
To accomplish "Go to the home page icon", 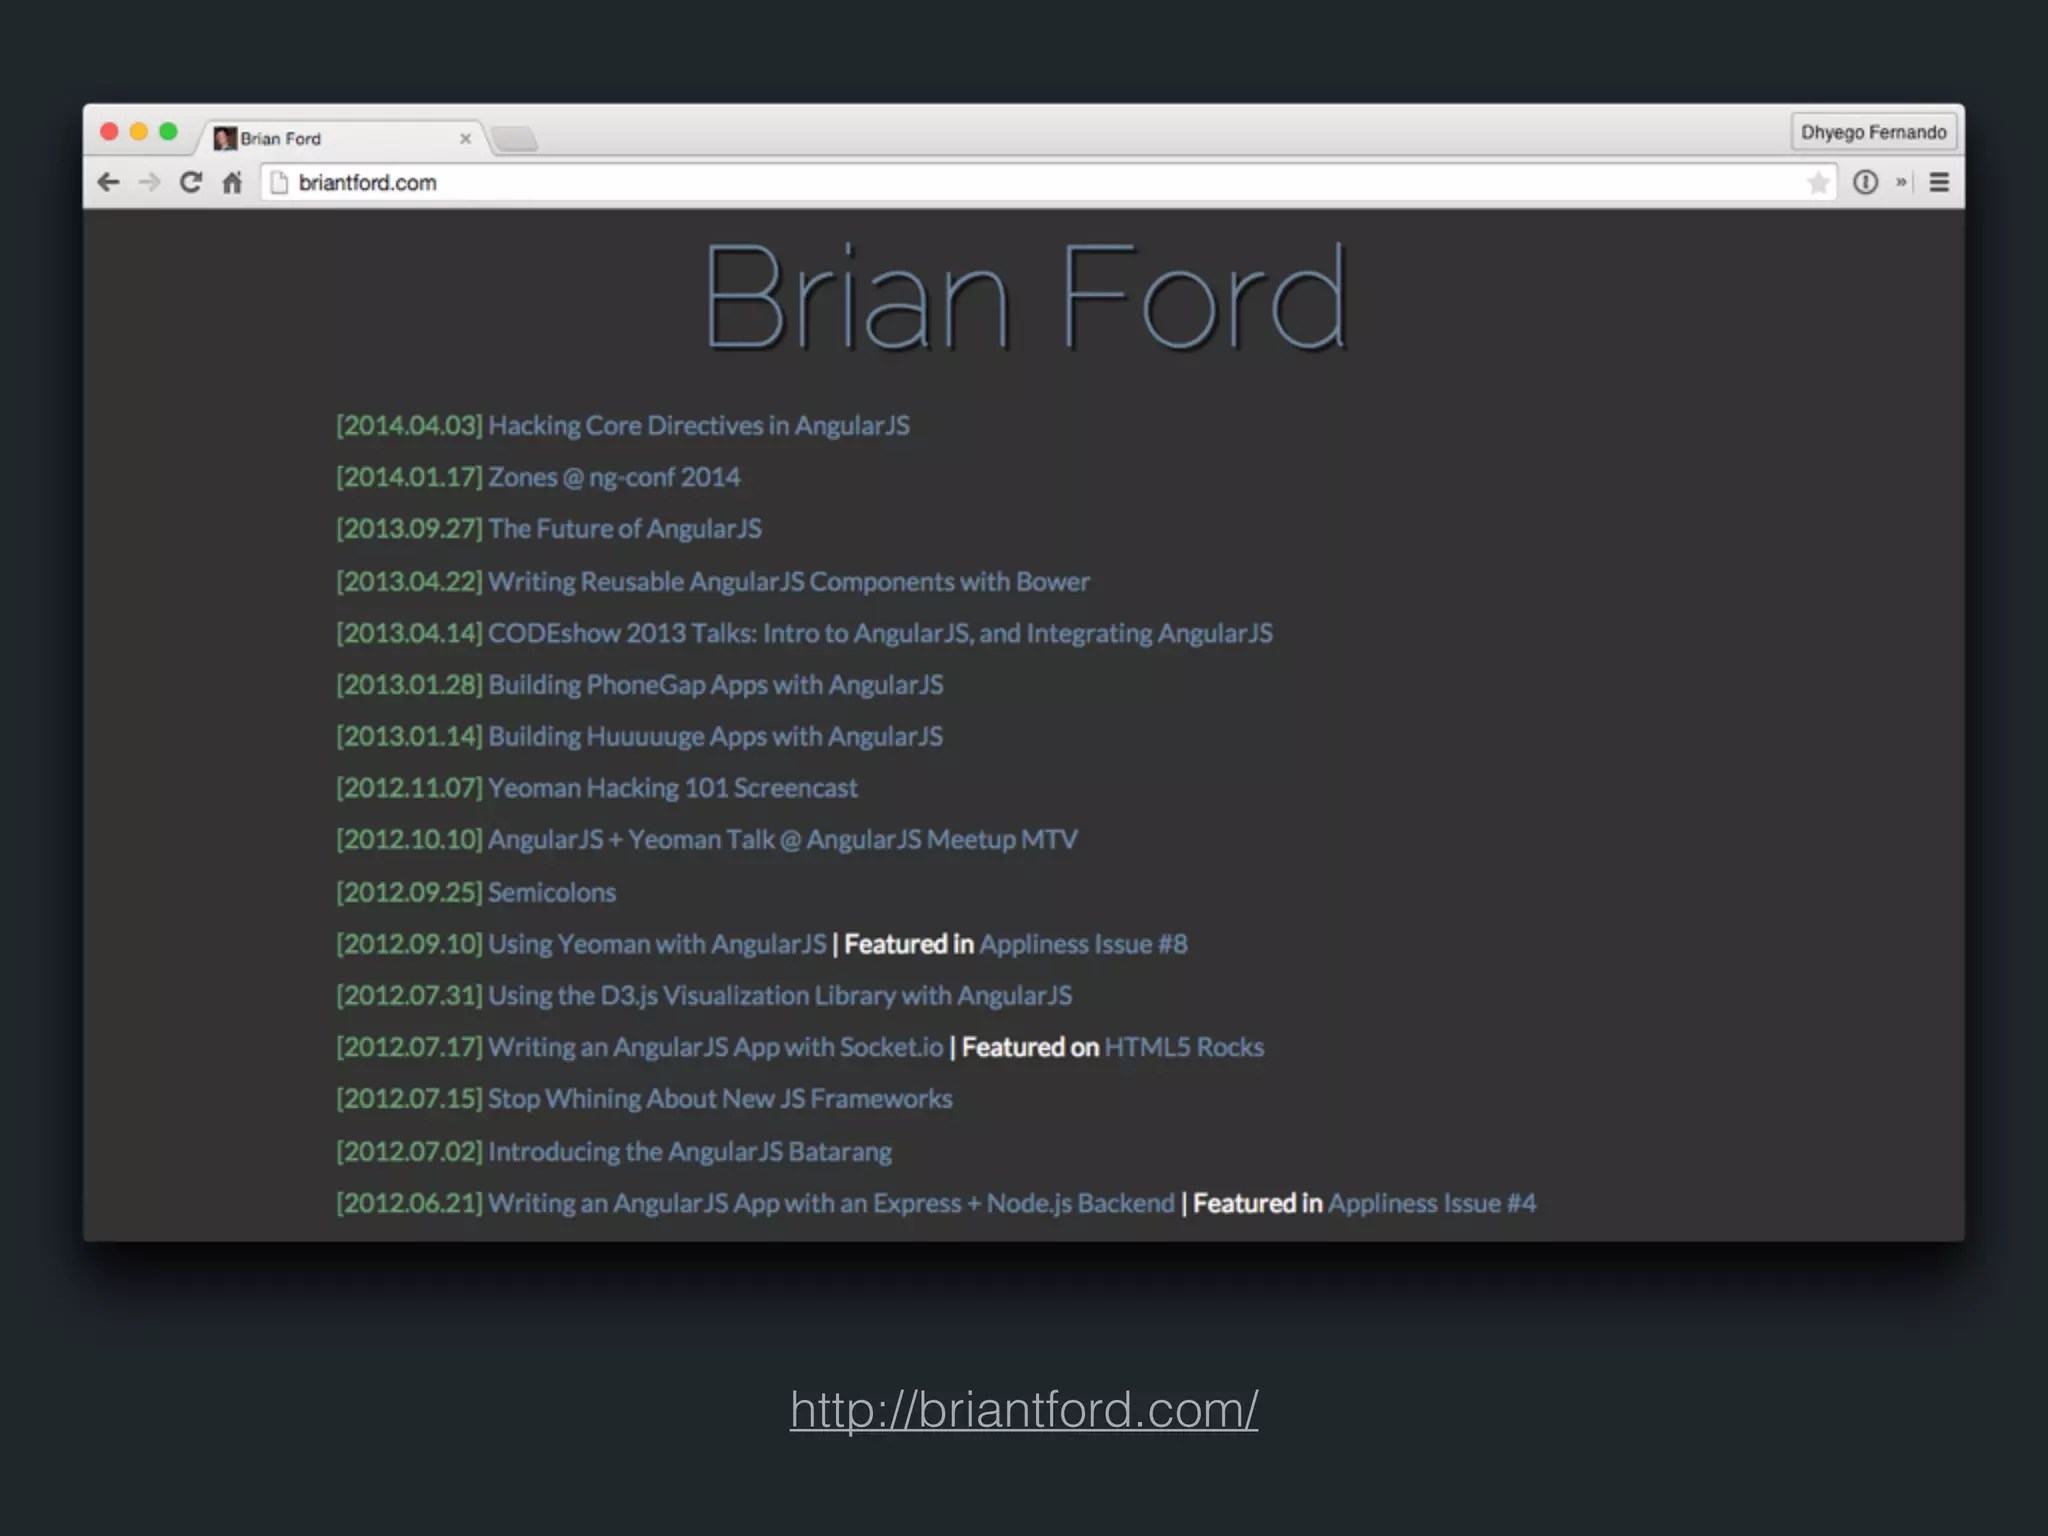I will pos(232,182).
